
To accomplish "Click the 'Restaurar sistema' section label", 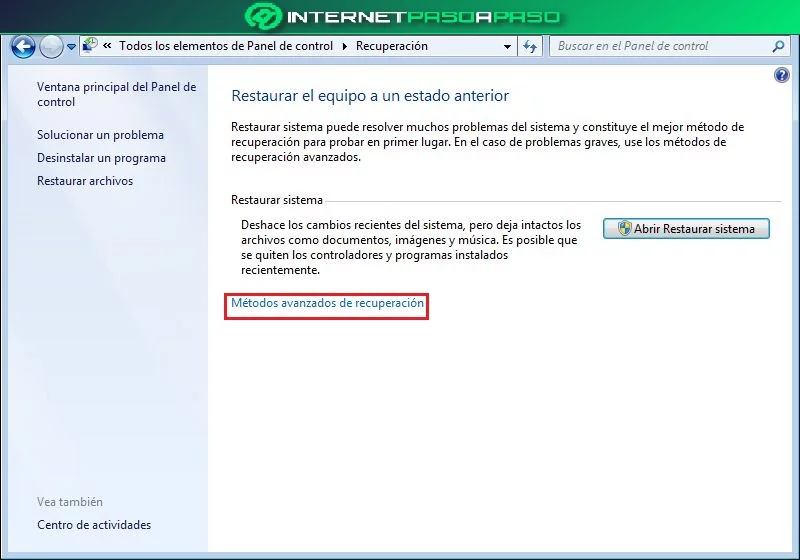I will click(x=277, y=200).
